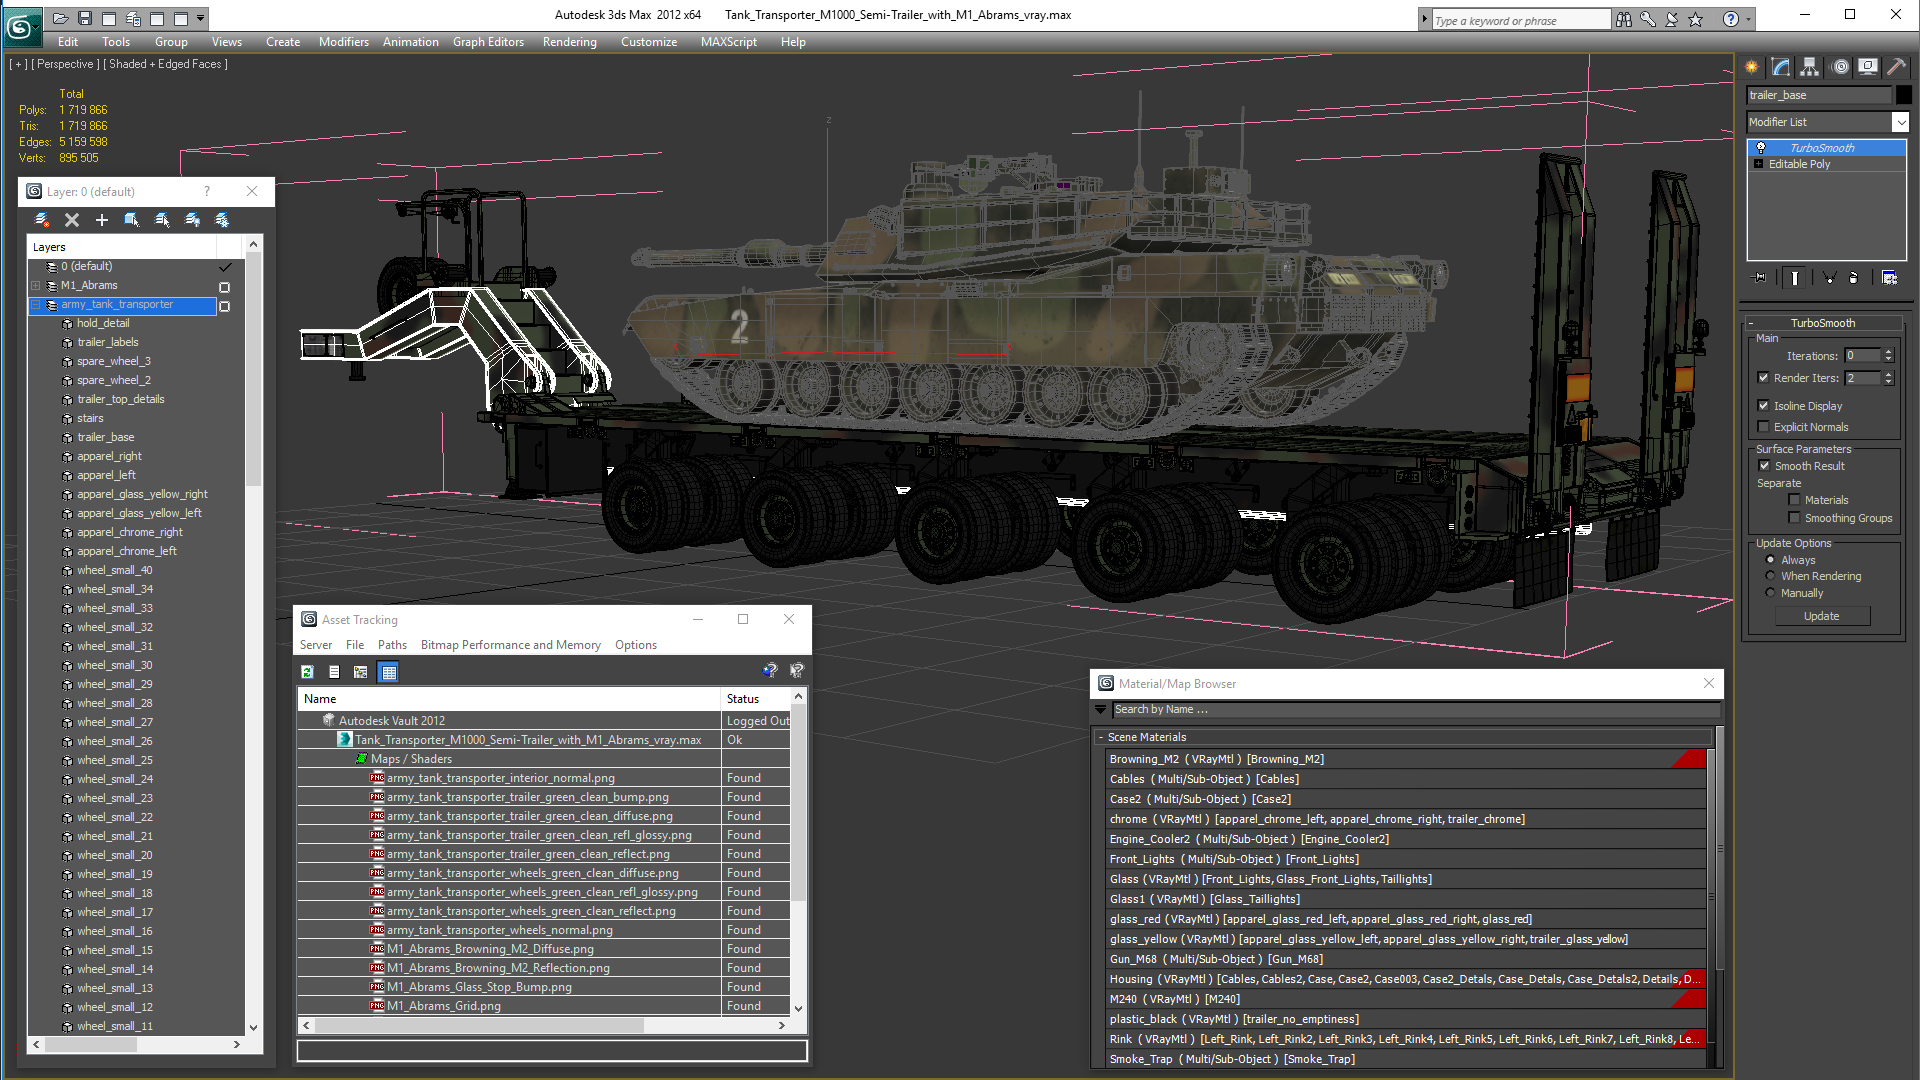Click the binoculars search icon in InfoCenter
1920x1080 pixels.
[x=1623, y=19]
